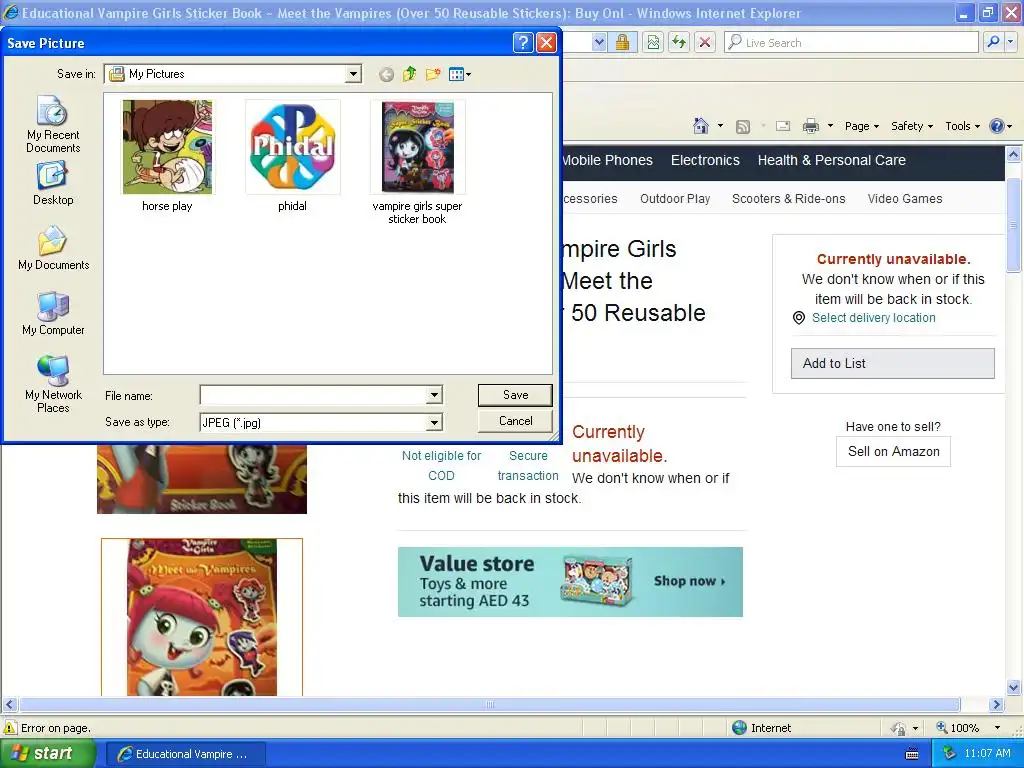Click Error on page warning icon

pos(10,728)
